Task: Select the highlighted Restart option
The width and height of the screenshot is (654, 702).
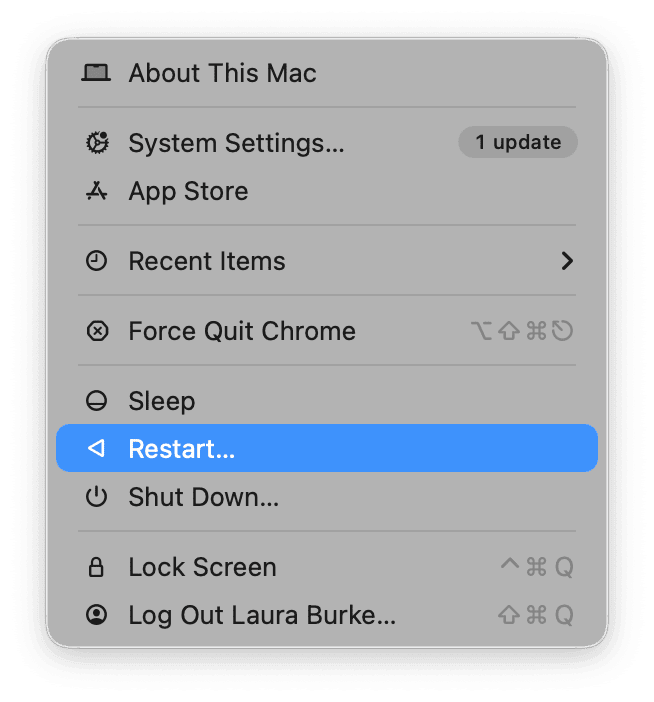Action: coord(182,449)
